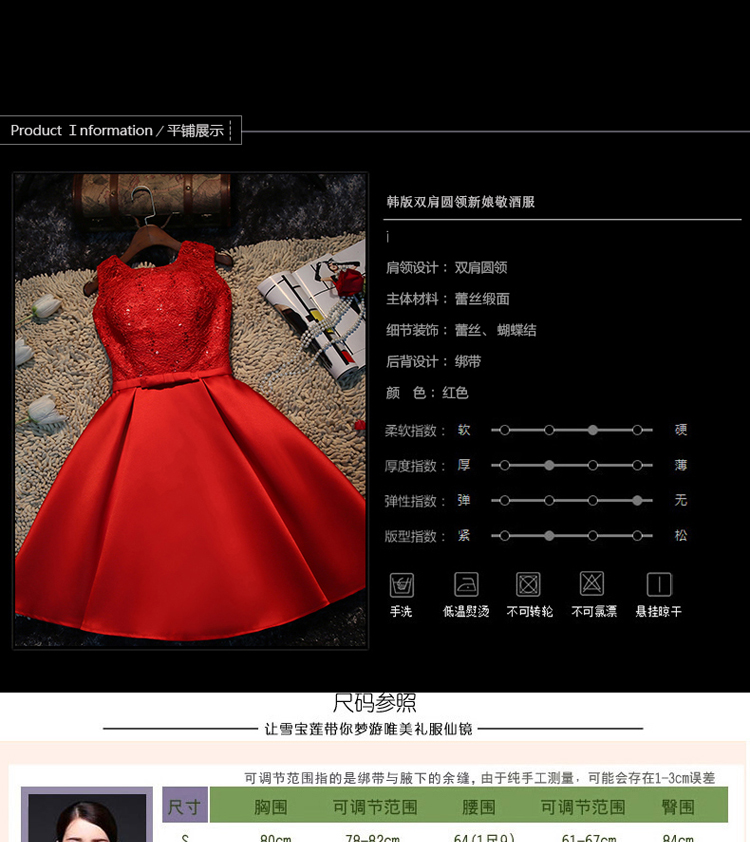Click the filled marker on thickness (厚度指数) scale

(549, 466)
